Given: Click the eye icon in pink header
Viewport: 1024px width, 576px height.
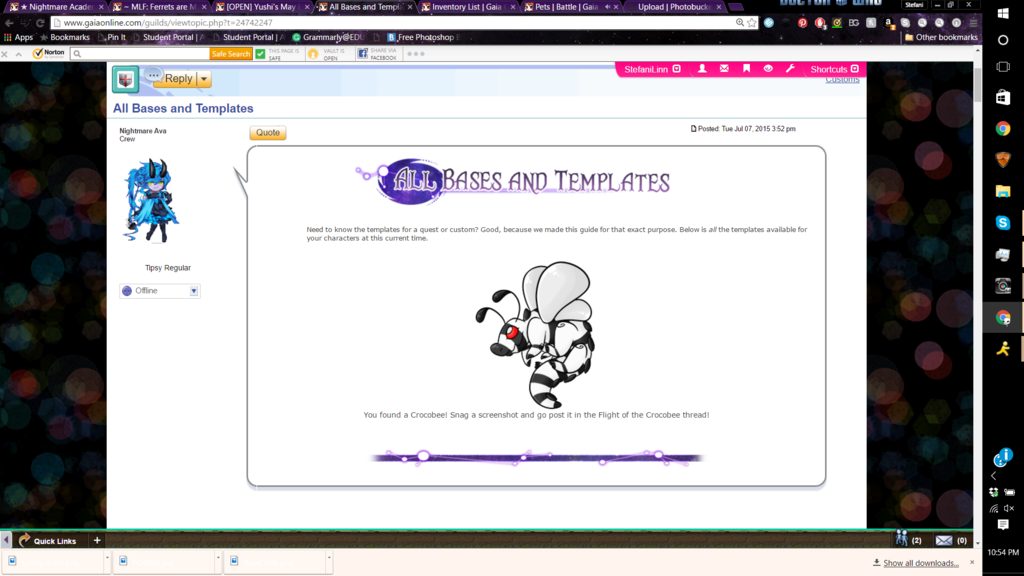Looking at the screenshot, I should click(768, 69).
